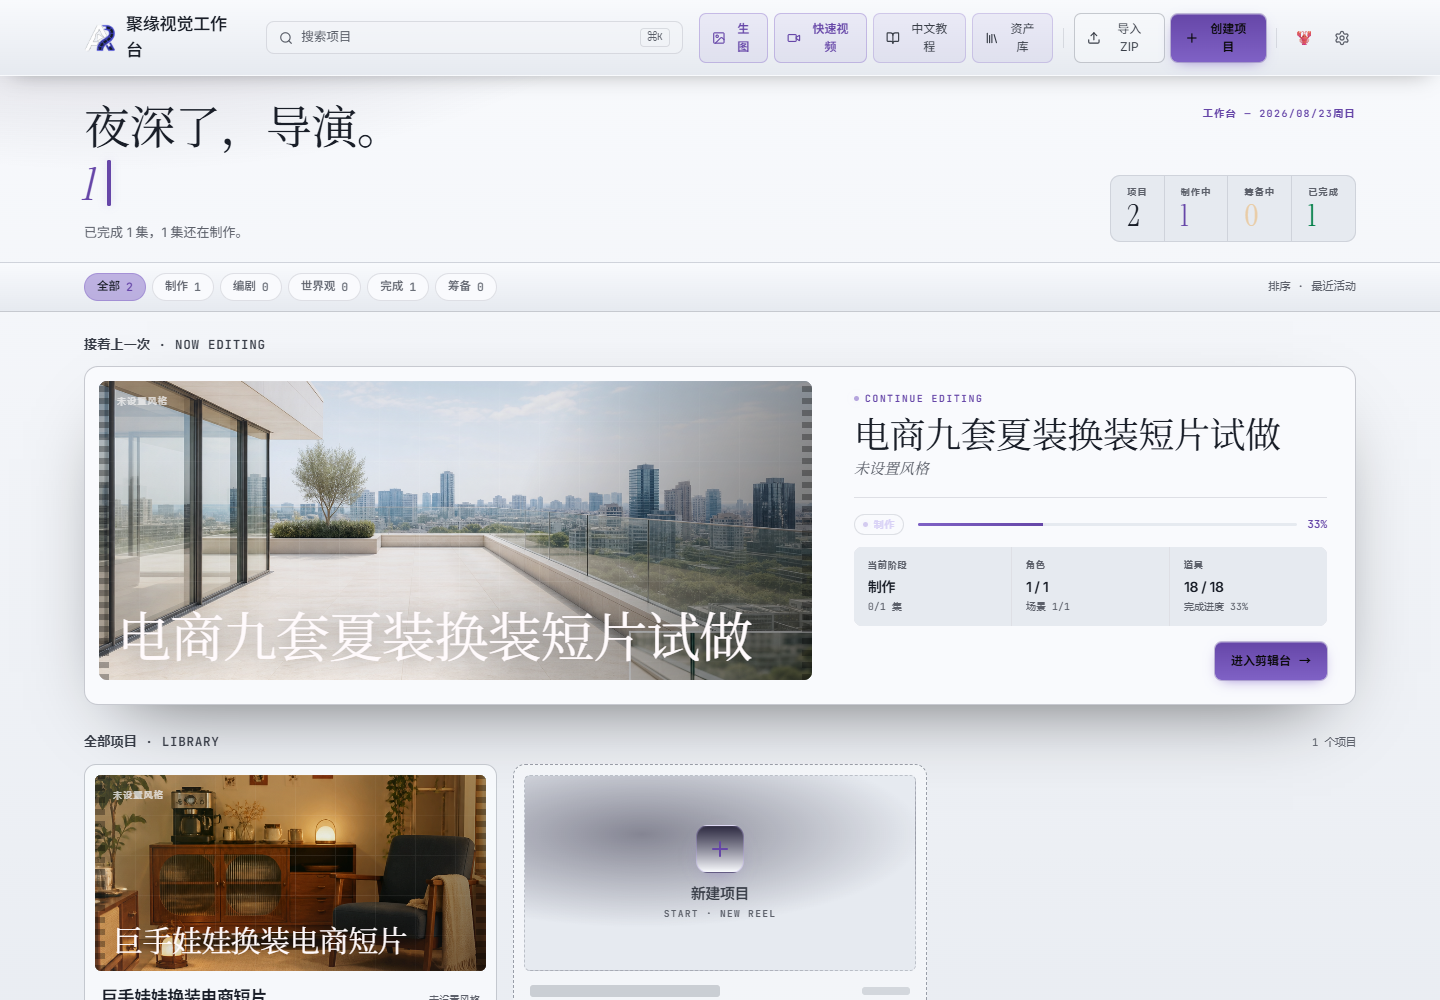
Task: Click the search magnifier icon
Action: 286,38
